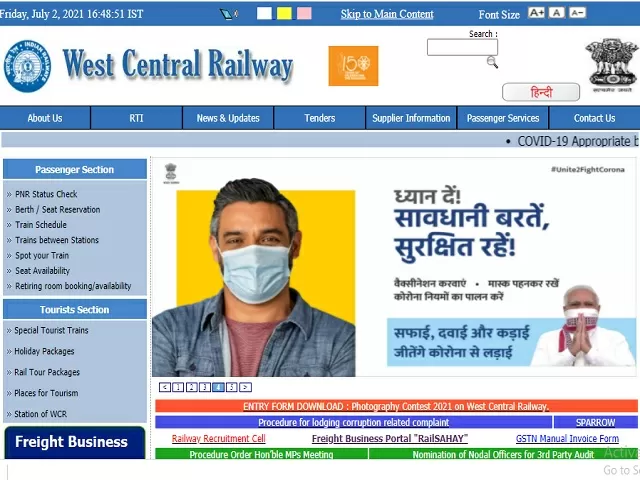The height and width of the screenshot is (480, 640).
Task: Open the SPARROW link
Action: click(x=596, y=422)
